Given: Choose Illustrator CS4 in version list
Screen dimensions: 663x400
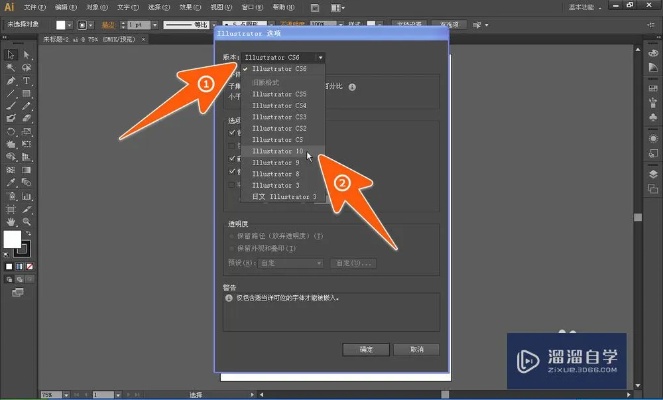Looking at the screenshot, I should point(279,105).
